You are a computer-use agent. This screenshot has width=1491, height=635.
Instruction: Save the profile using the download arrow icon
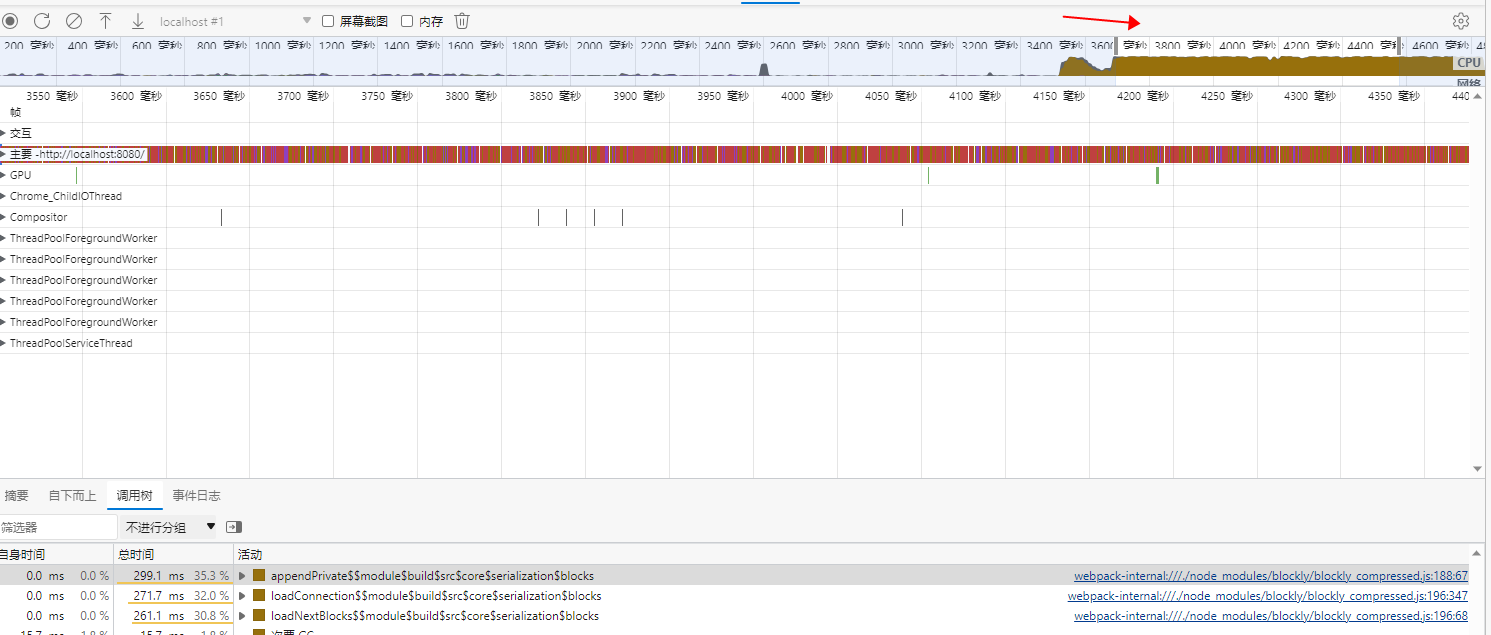[x=136, y=20]
